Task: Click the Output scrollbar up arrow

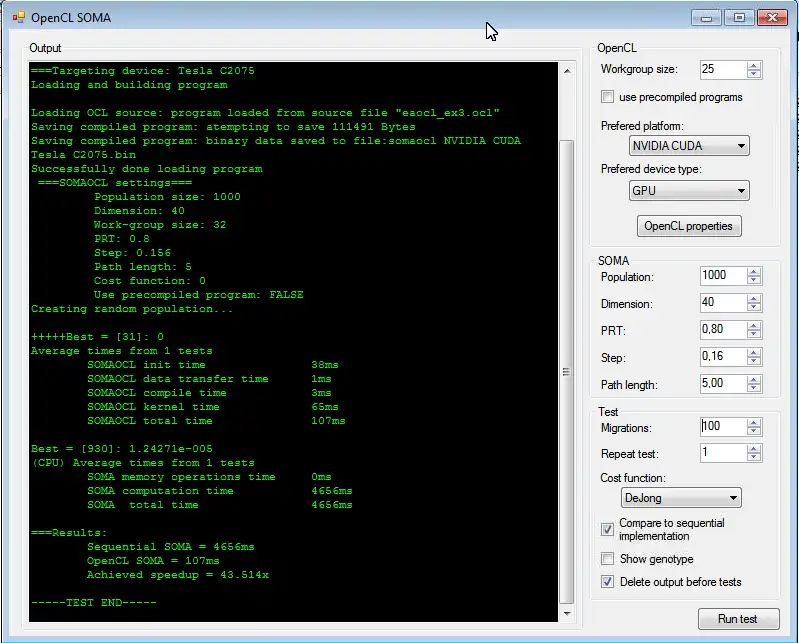Action: click(567, 71)
